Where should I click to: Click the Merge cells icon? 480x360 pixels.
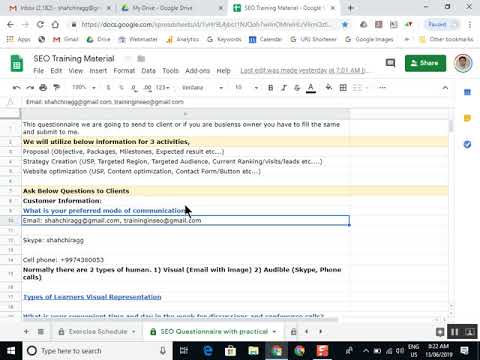357,88
